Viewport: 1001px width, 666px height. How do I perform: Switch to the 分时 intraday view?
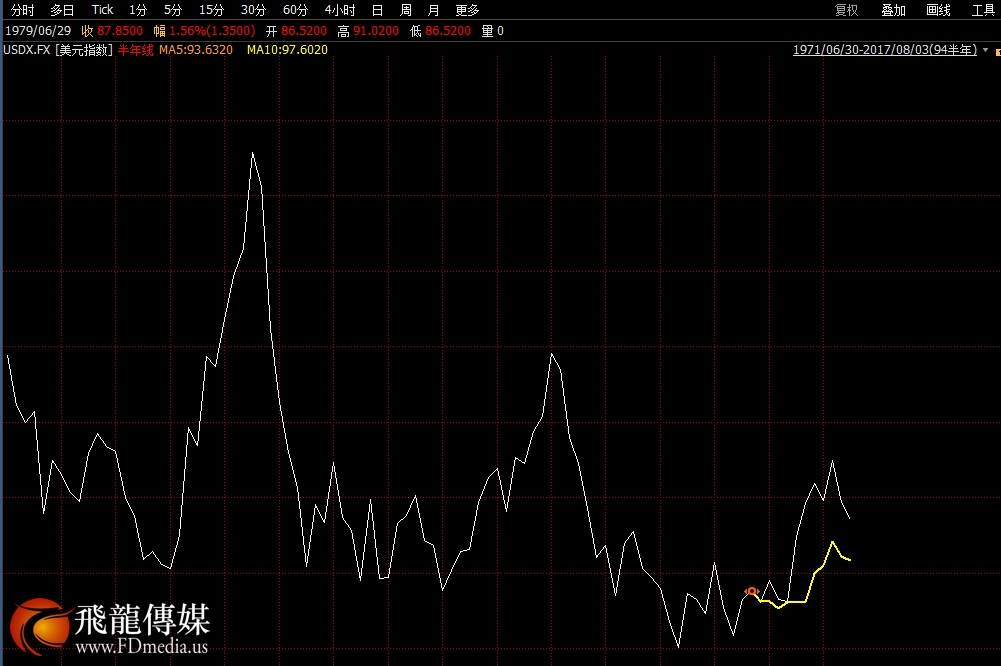point(22,10)
